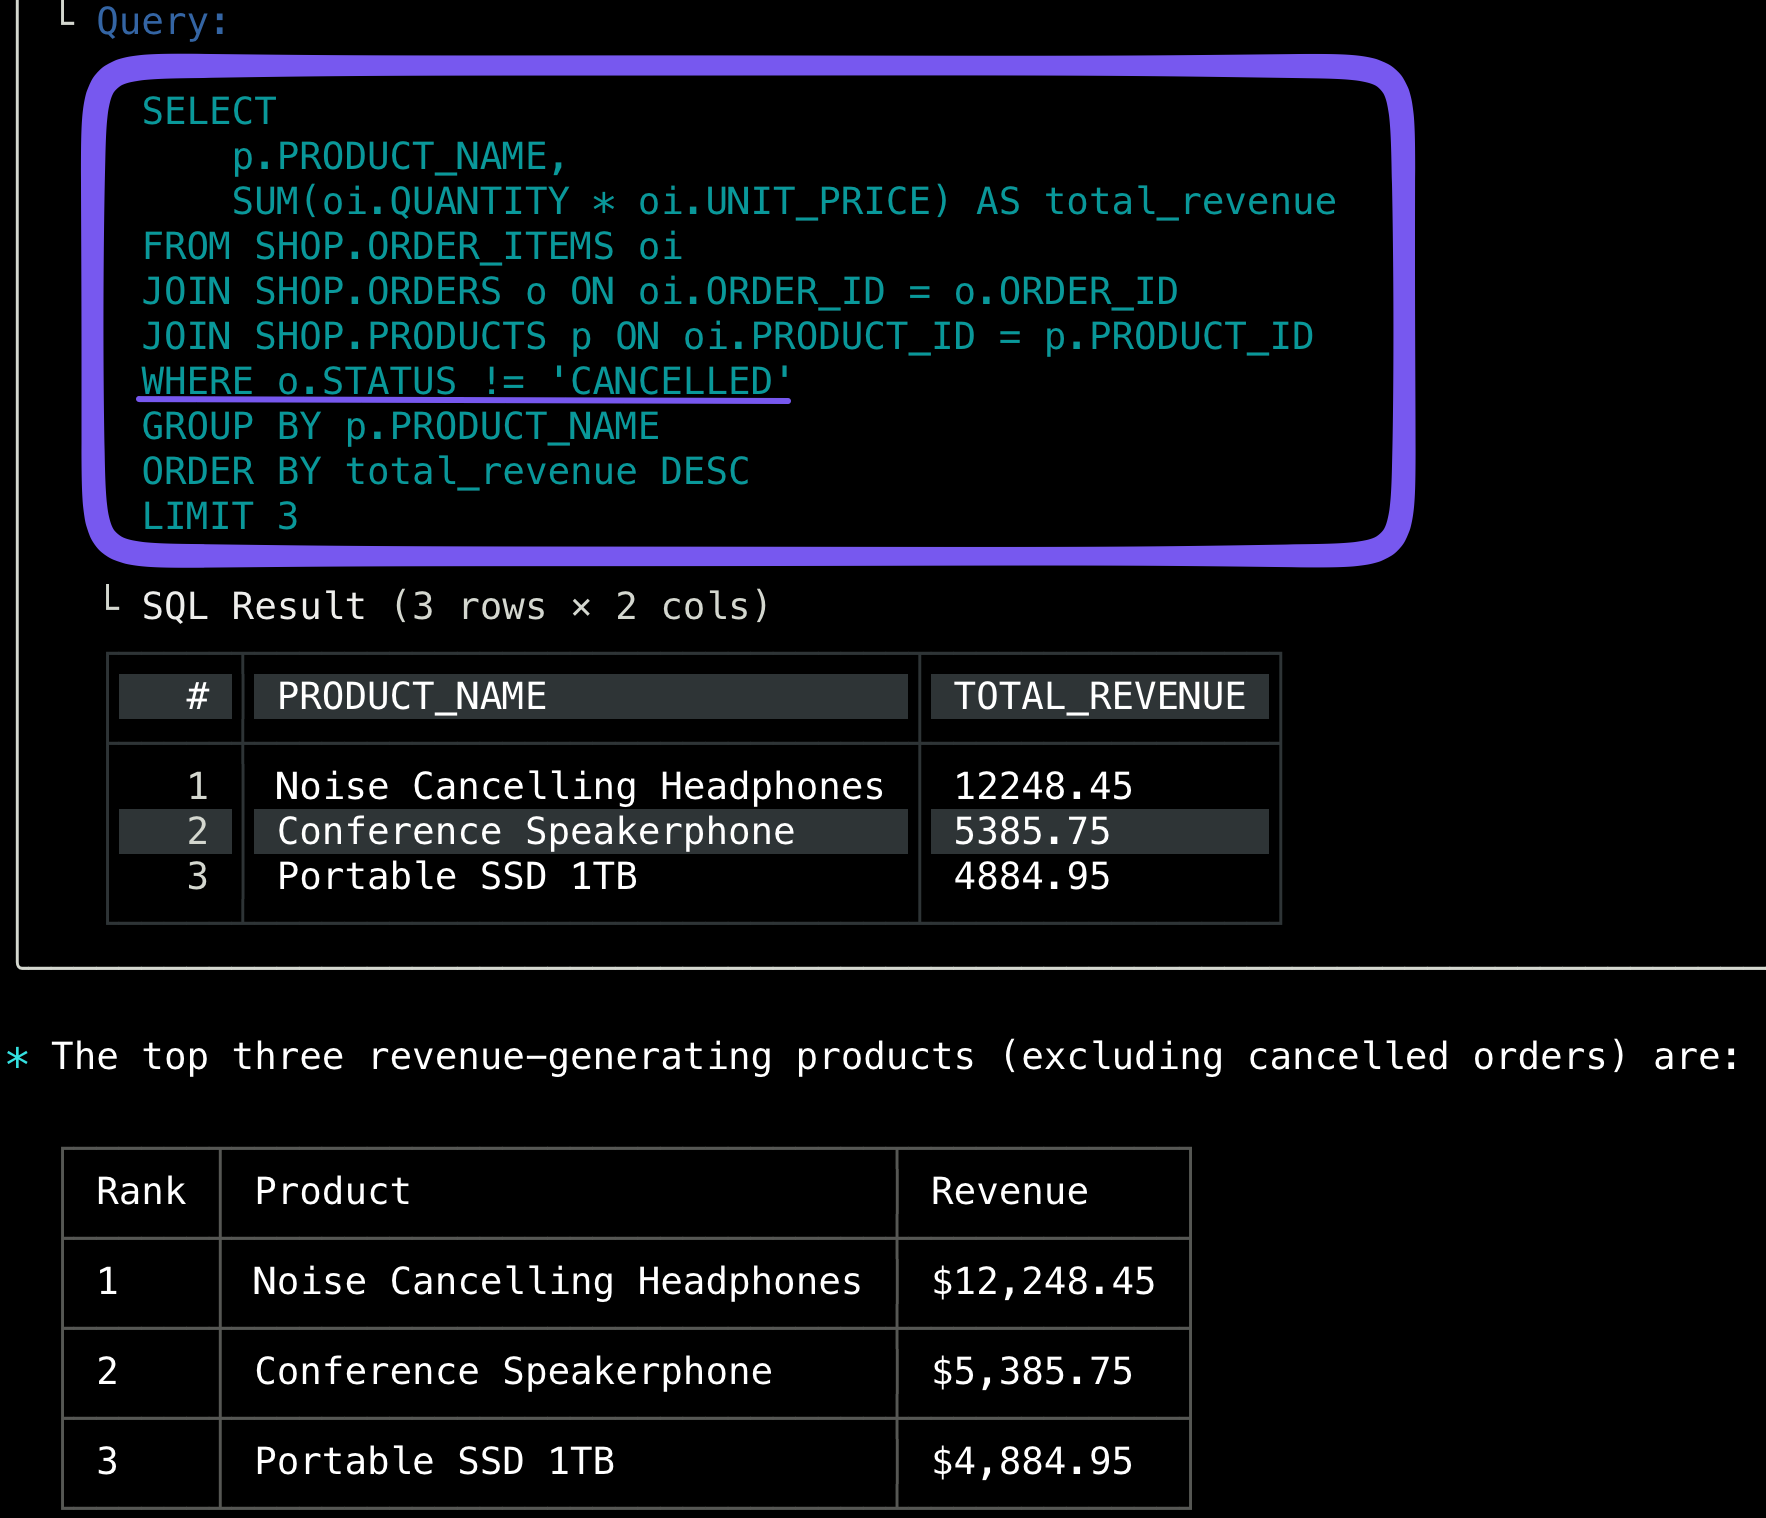Select the "WHERE o.STATUS != 'CANCELLED'" clause
Viewport: 1766px width, 1518px height.
click(466, 381)
